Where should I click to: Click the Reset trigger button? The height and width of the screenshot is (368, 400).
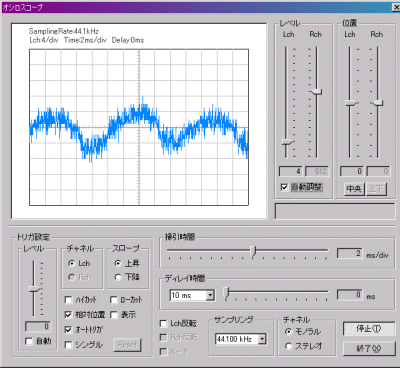coord(127,345)
